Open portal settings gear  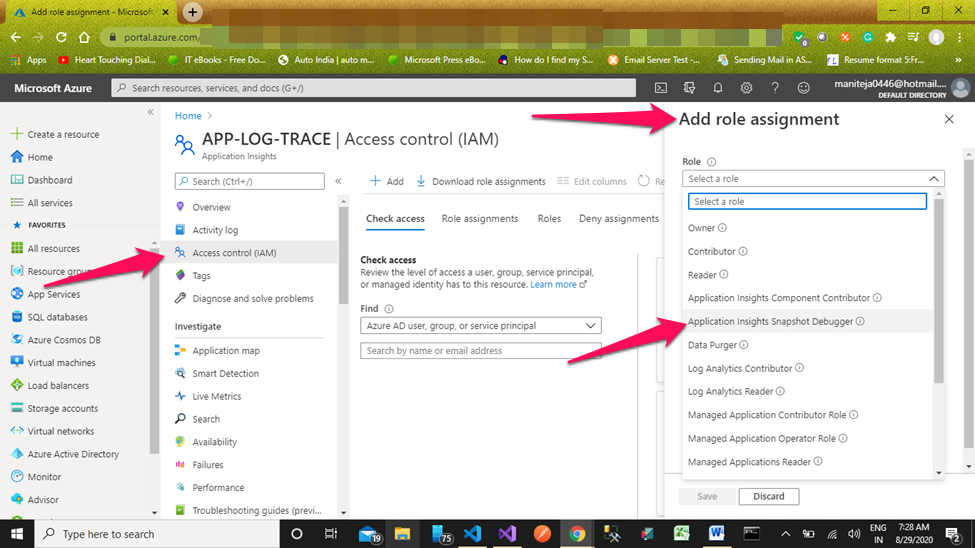click(x=746, y=88)
